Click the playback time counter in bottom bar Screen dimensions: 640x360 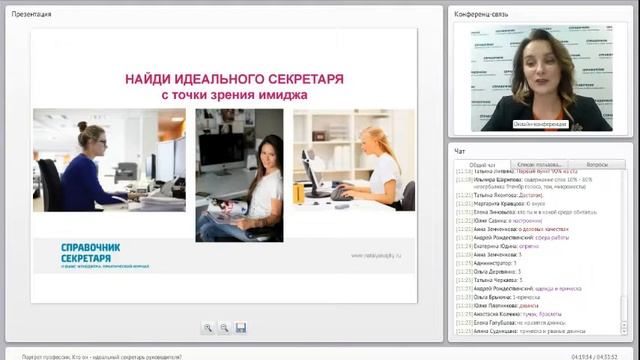(x=594, y=357)
